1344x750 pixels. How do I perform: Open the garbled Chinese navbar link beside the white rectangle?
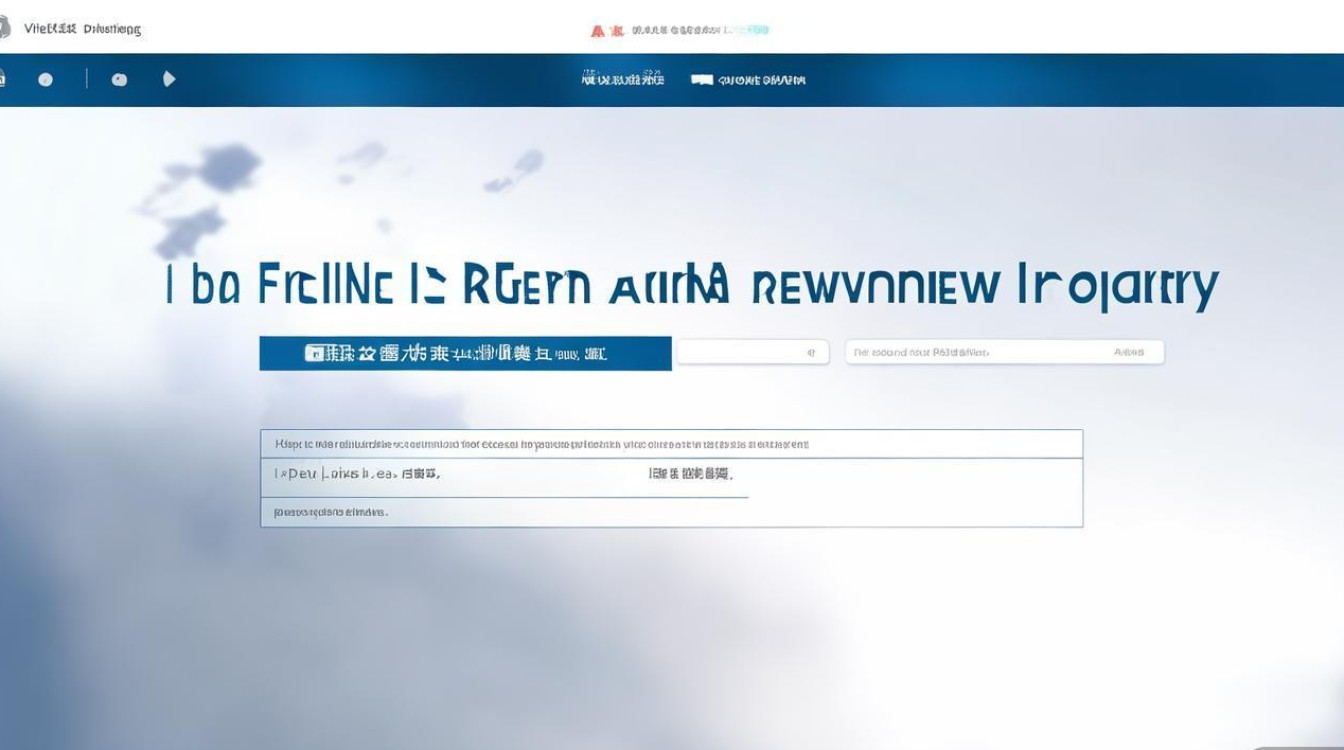tap(623, 78)
